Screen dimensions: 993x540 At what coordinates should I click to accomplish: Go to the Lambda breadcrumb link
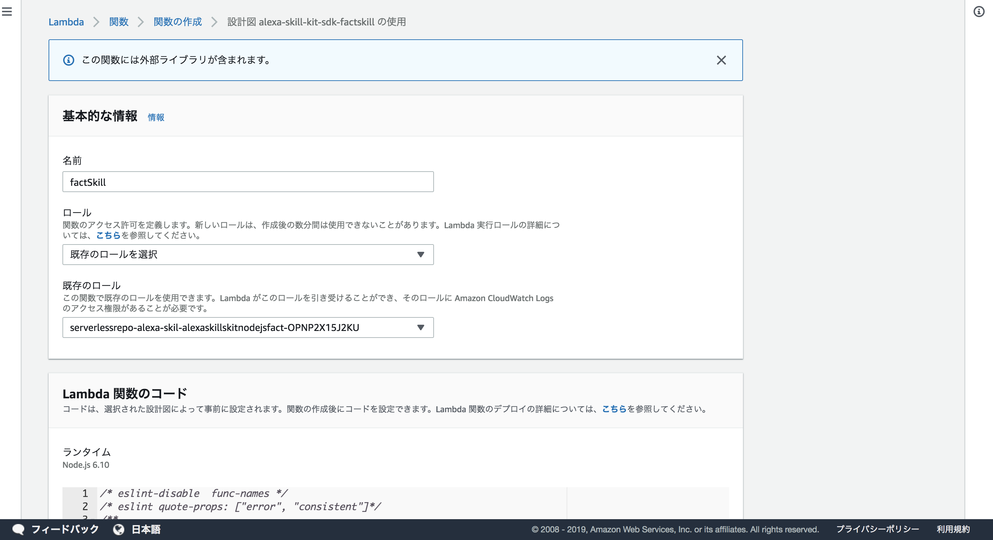tap(66, 22)
